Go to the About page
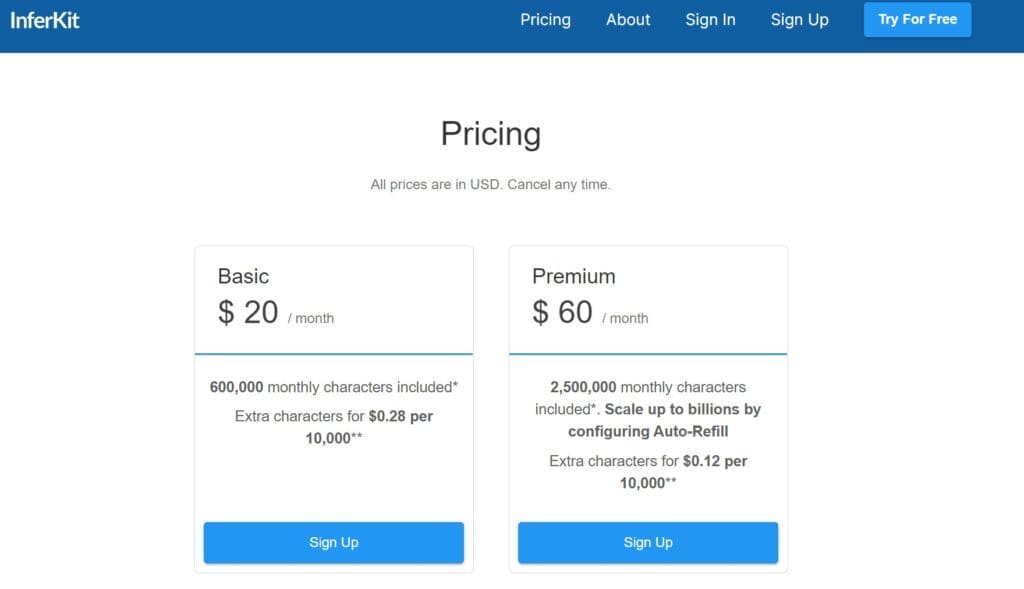Viewport: 1024px width, 589px height. [628, 20]
